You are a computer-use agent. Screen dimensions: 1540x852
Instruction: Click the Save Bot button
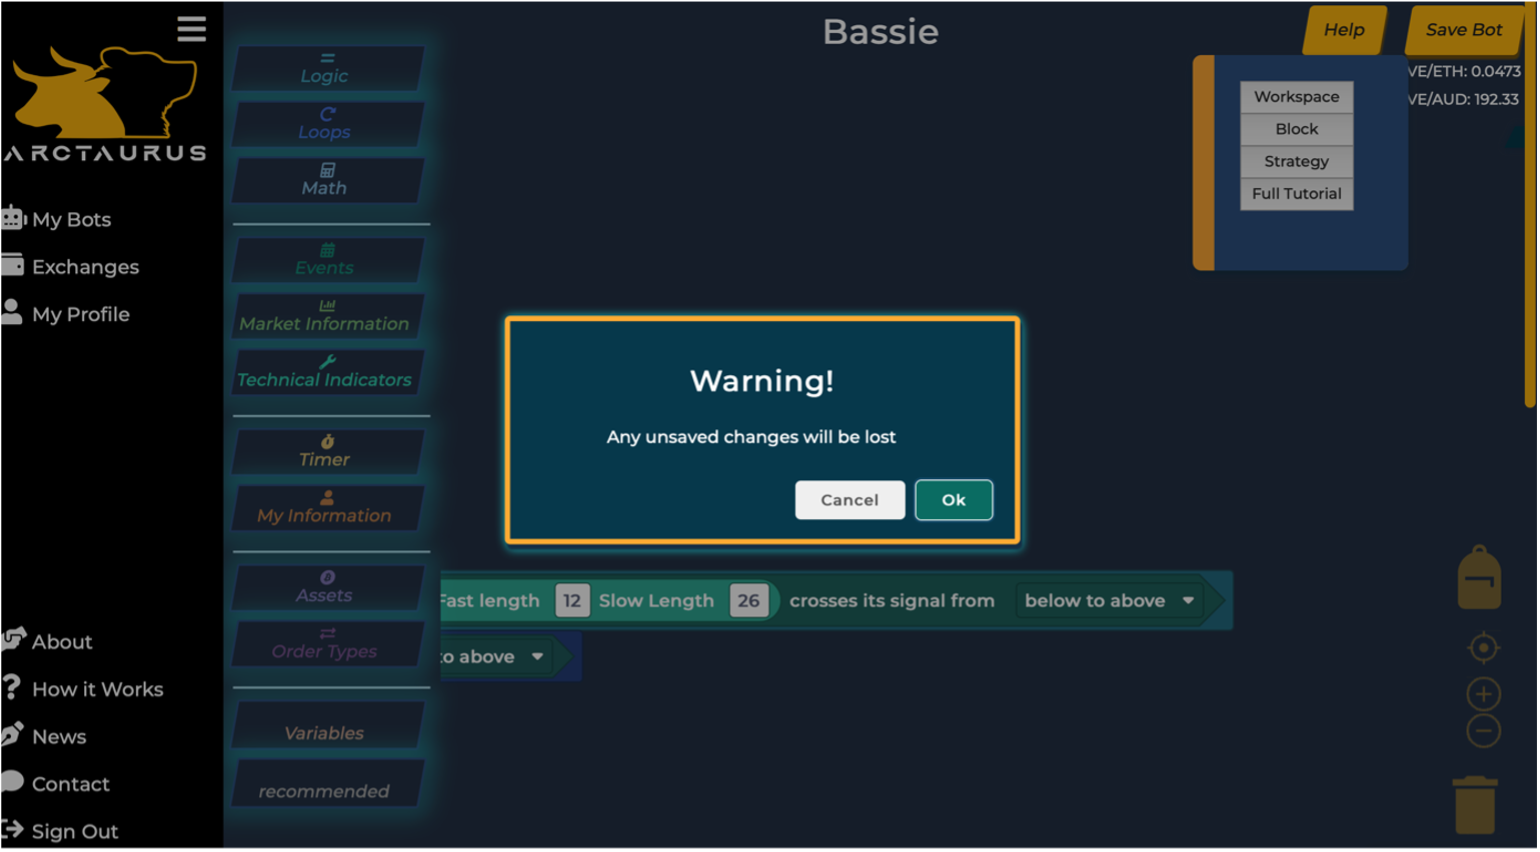click(1463, 30)
